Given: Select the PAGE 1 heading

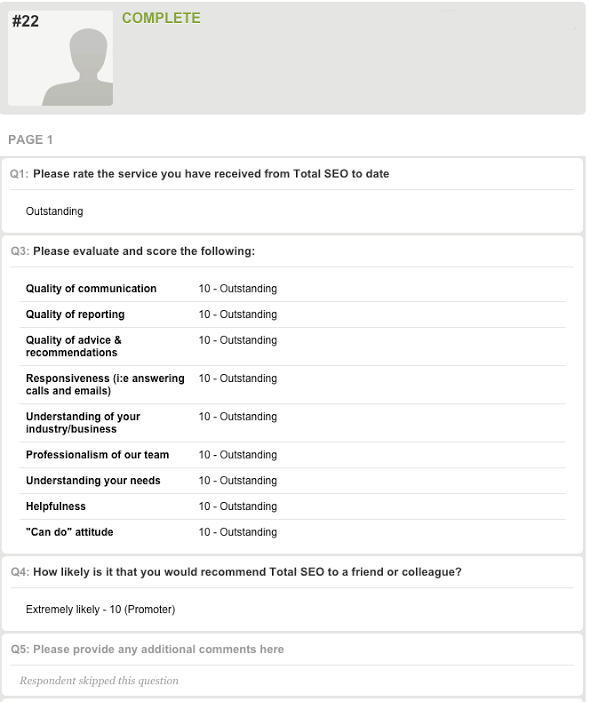Looking at the screenshot, I should point(30,140).
